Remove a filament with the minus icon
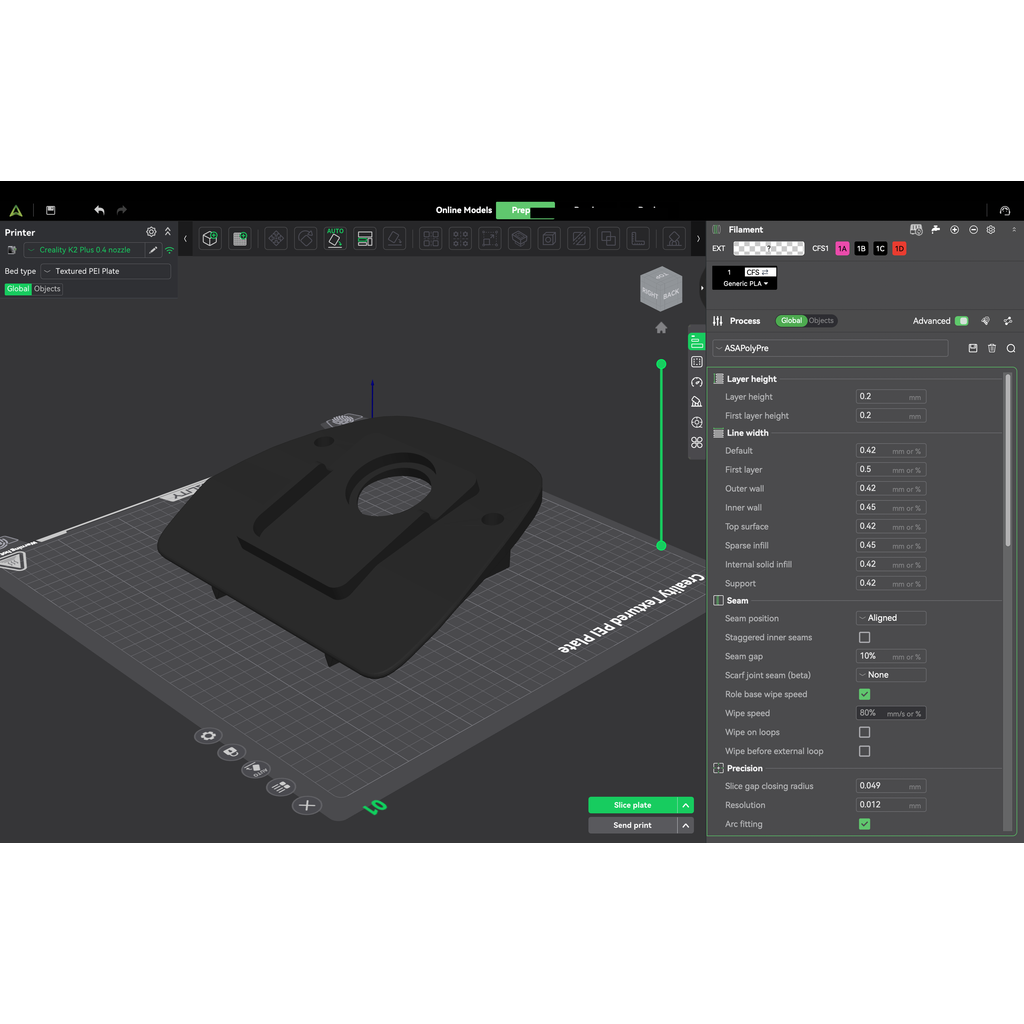The width and height of the screenshot is (1024, 1024). click(x=973, y=230)
